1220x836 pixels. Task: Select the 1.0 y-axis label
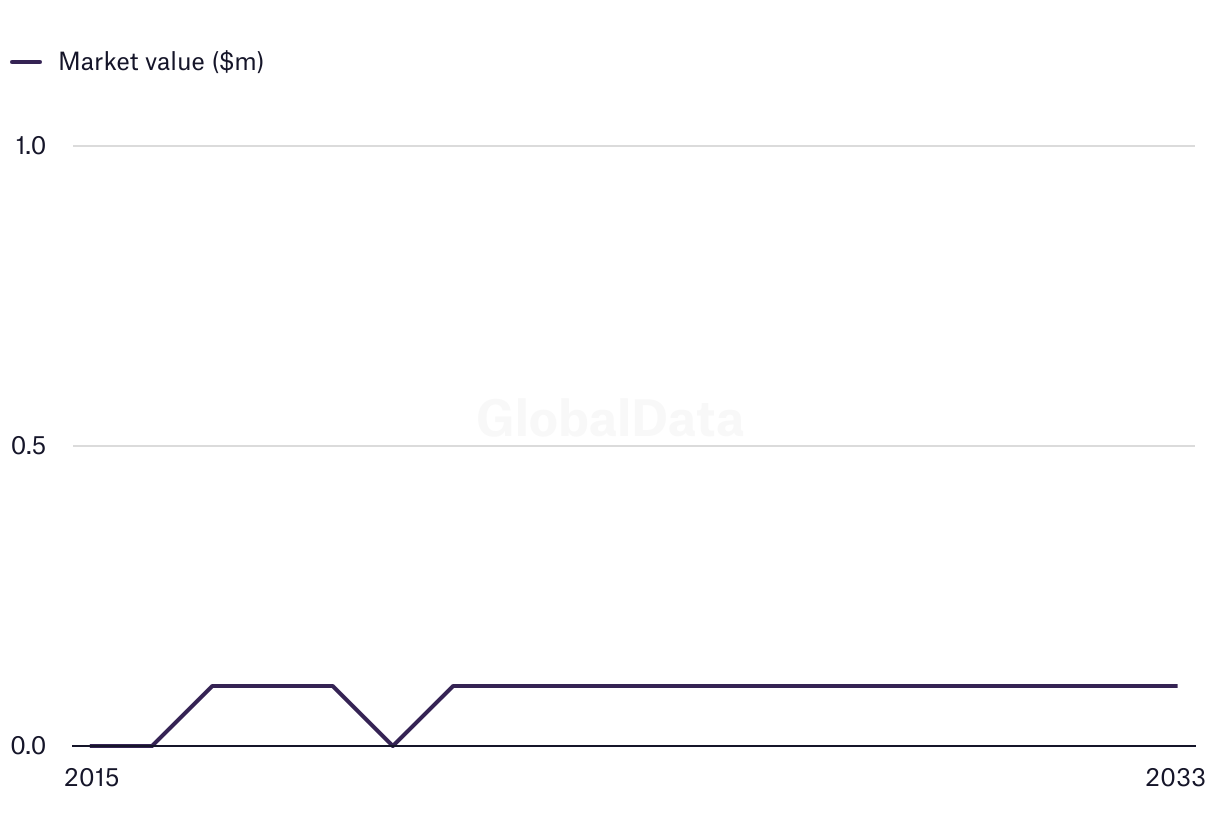(31, 146)
